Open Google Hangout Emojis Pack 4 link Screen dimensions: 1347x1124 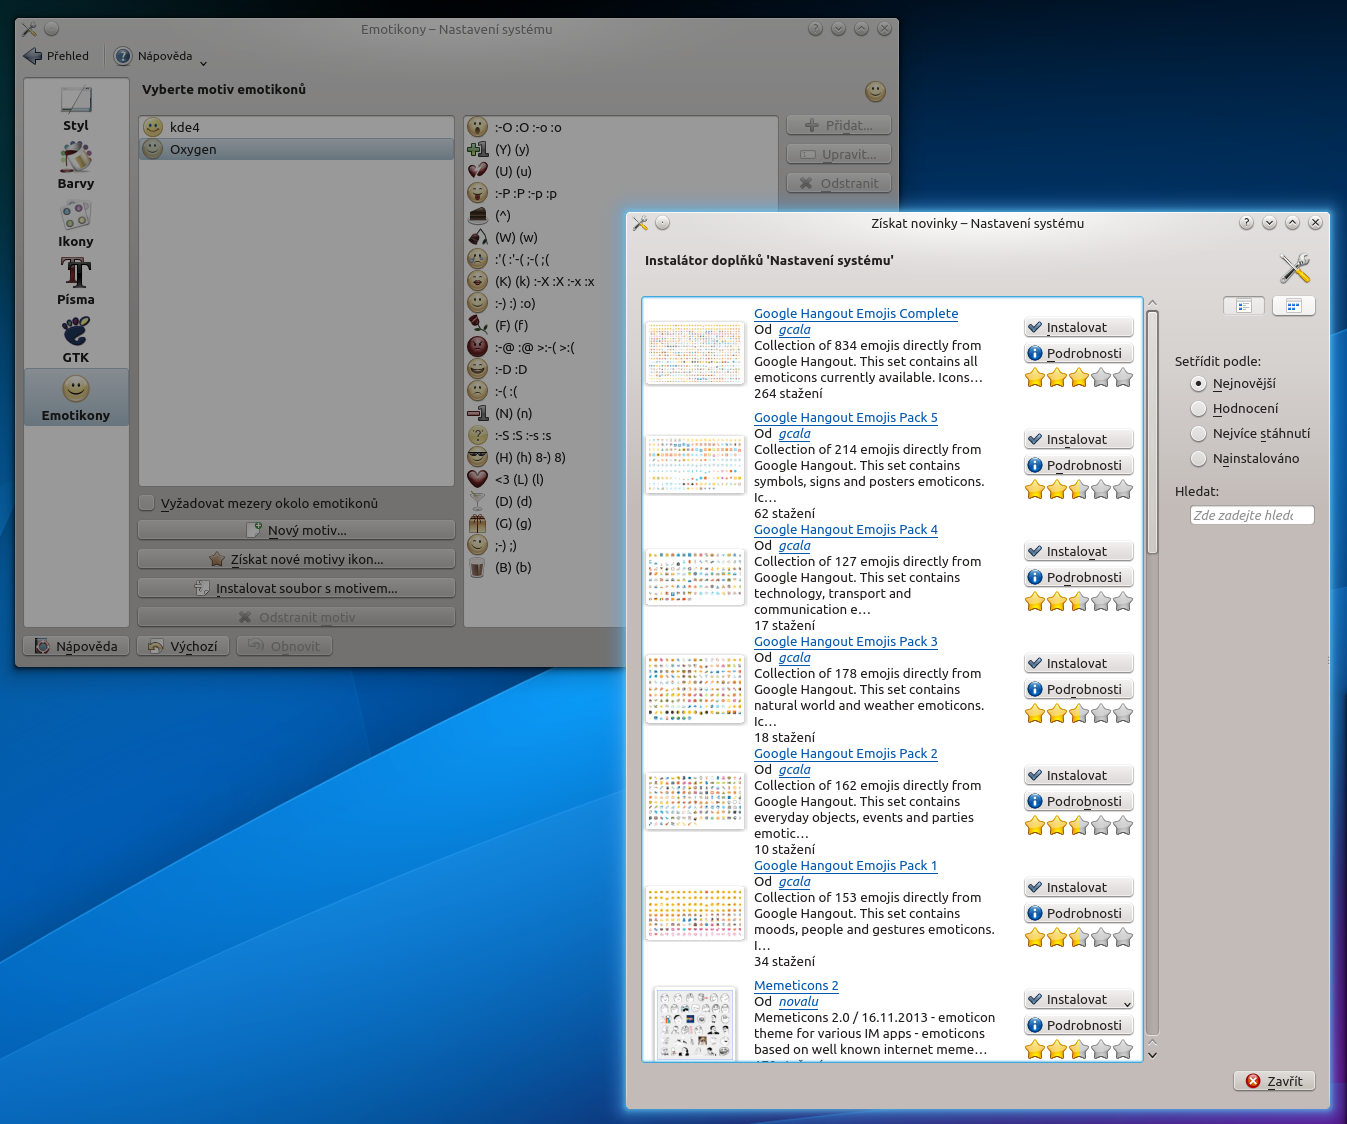[846, 529]
